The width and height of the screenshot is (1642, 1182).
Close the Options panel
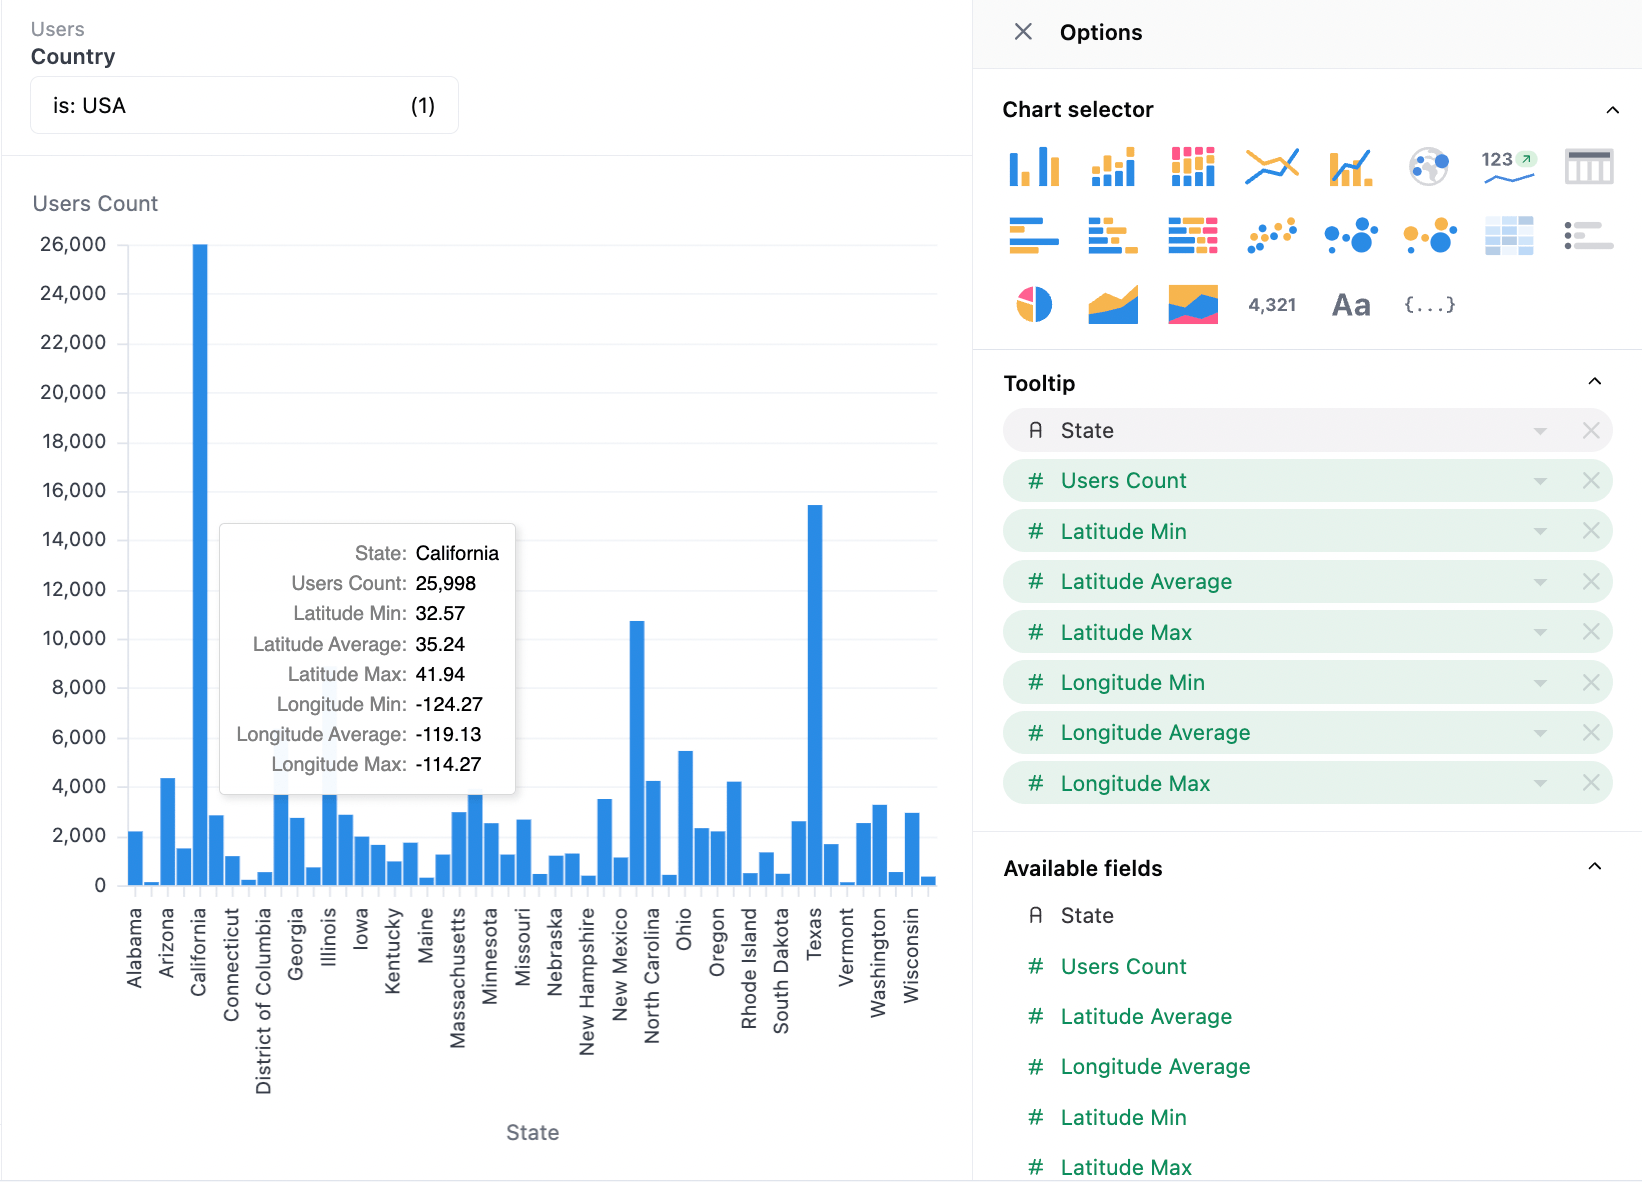(x=1023, y=32)
